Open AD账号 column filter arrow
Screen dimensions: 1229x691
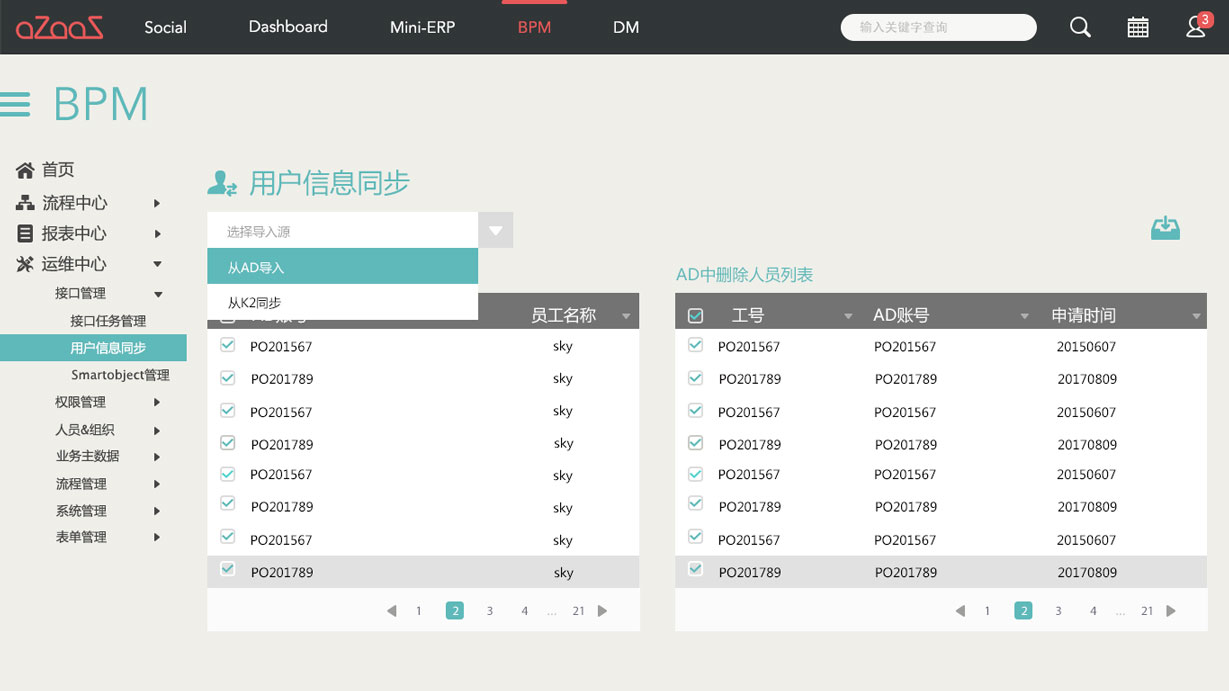click(x=1024, y=316)
